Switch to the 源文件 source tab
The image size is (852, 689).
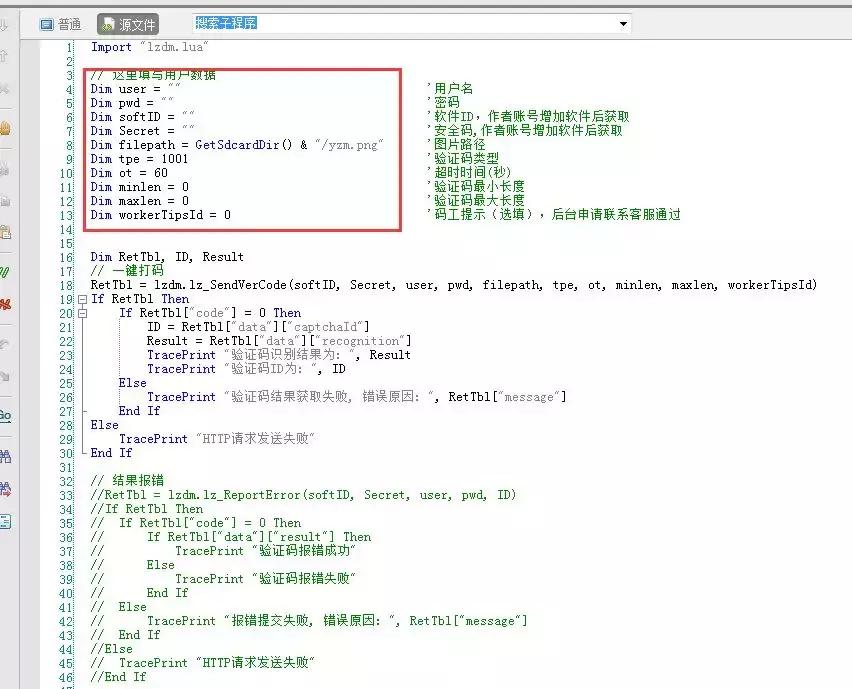pyautogui.click(x=128, y=24)
